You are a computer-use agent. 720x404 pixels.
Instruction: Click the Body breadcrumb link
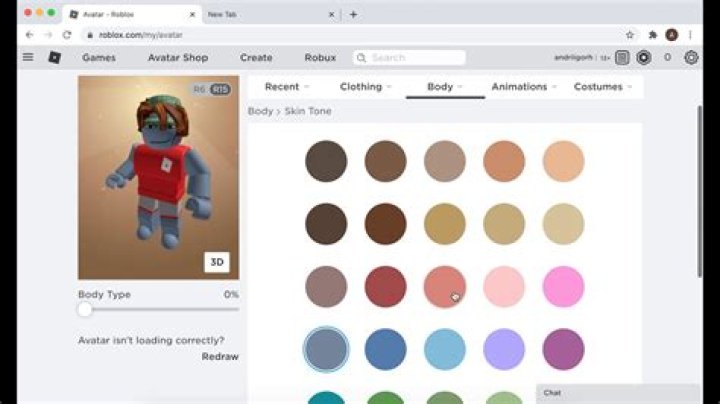(x=260, y=111)
